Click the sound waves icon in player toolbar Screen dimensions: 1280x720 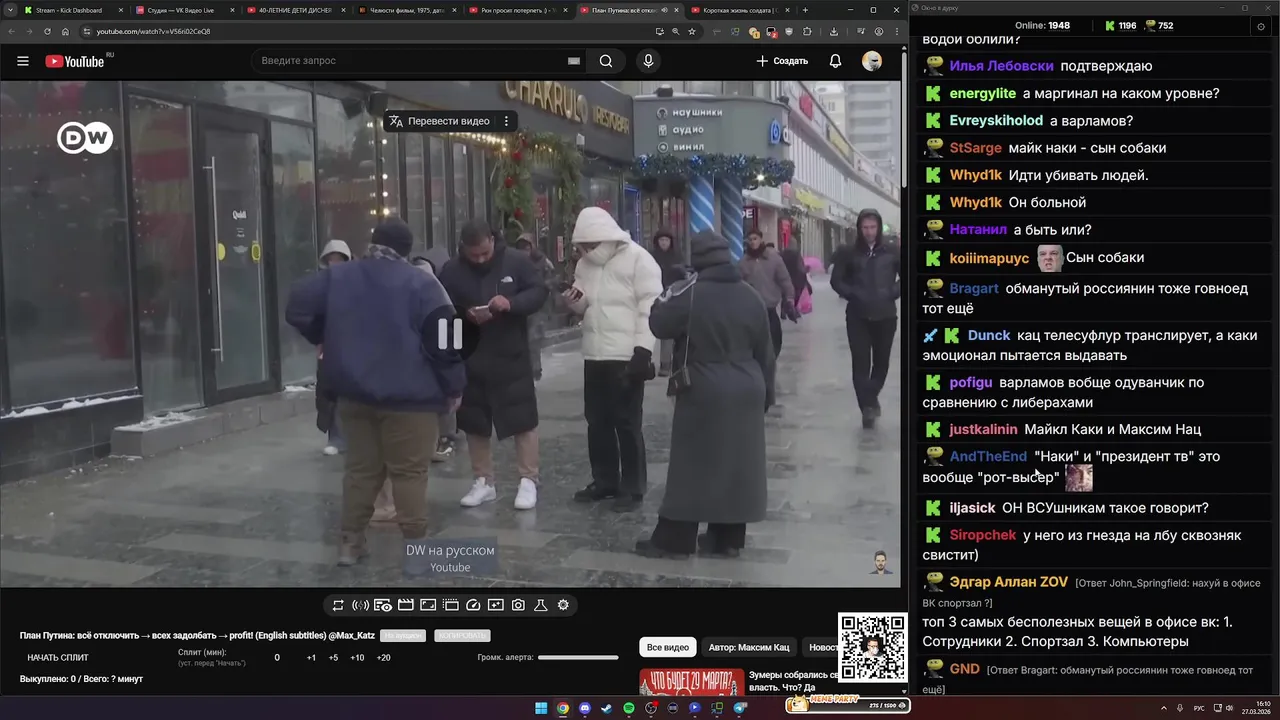pyautogui.click(x=360, y=605)
